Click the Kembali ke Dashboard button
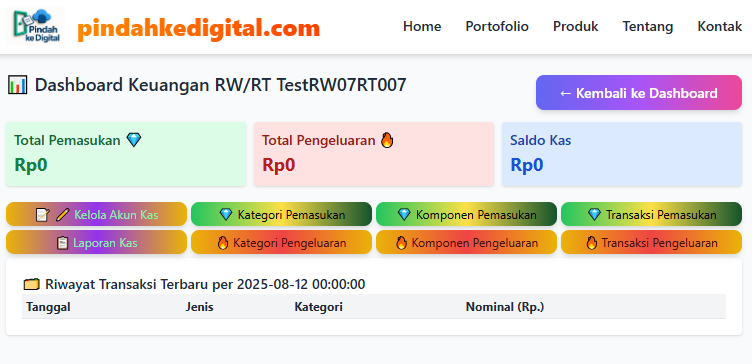The width and height of the screenshot is (752, 364). point(639,93)
